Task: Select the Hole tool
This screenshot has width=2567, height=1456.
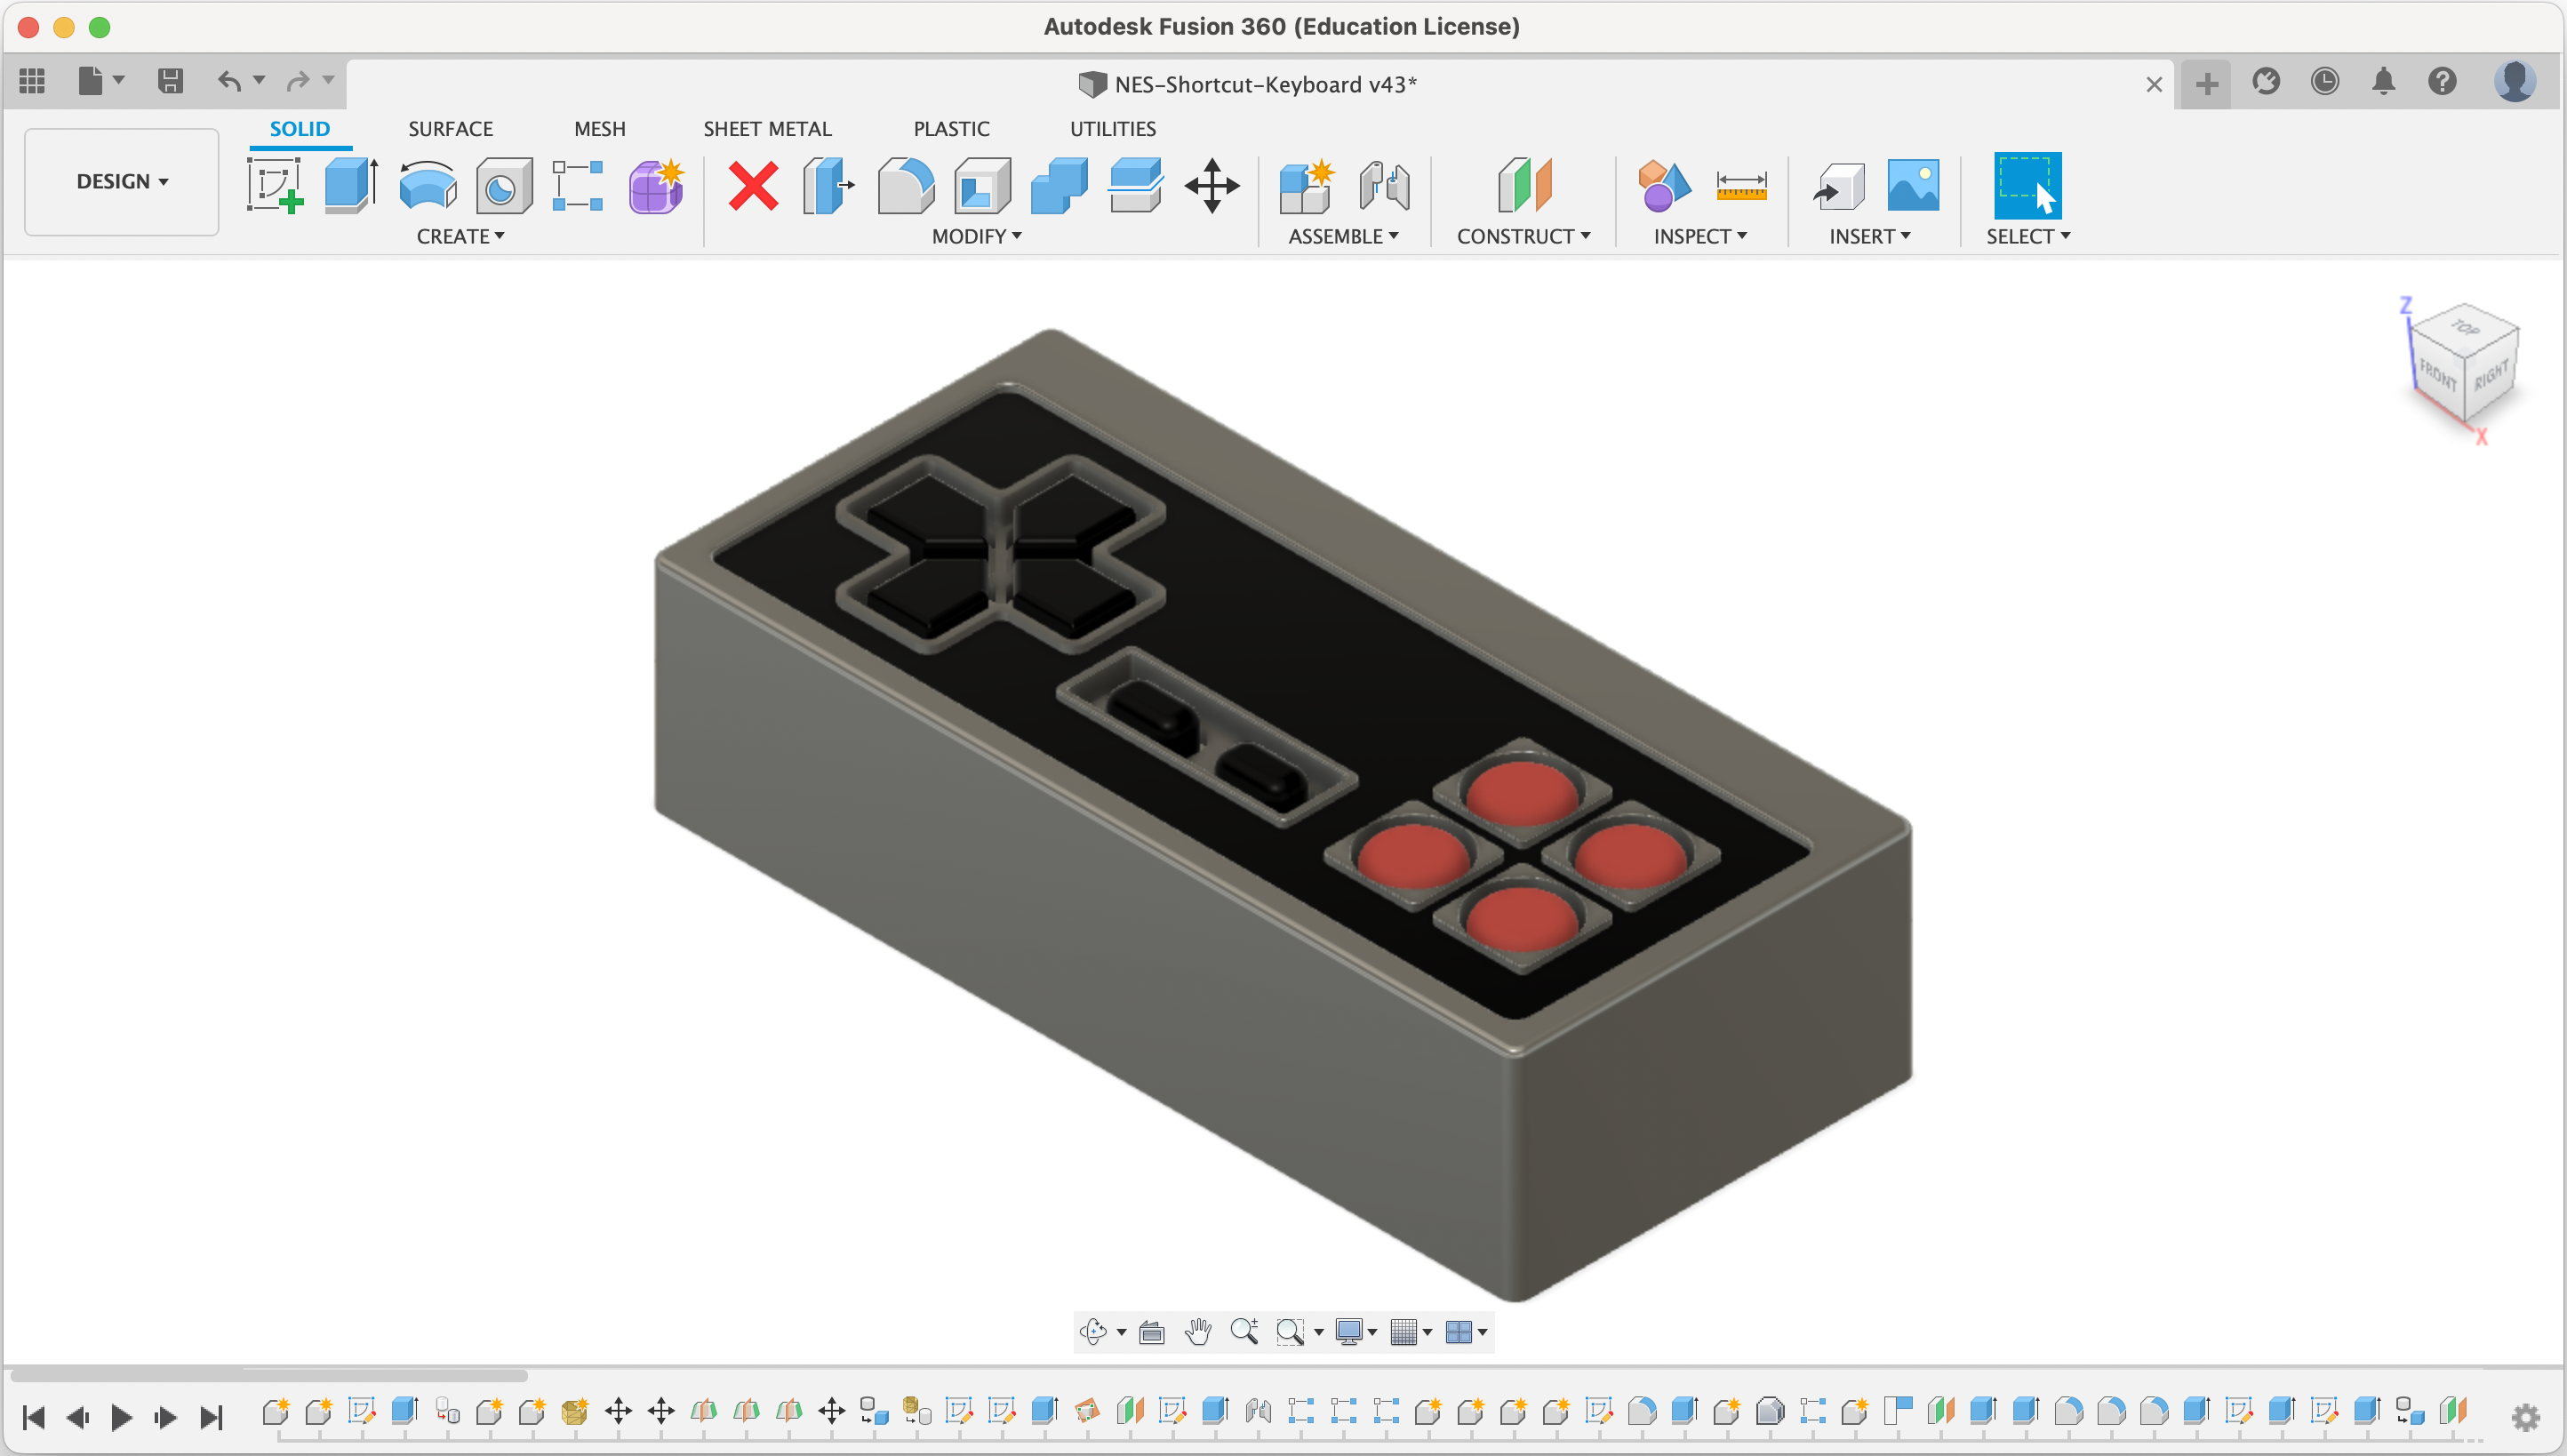Action: pyautogui.click(x=503, y=185)
